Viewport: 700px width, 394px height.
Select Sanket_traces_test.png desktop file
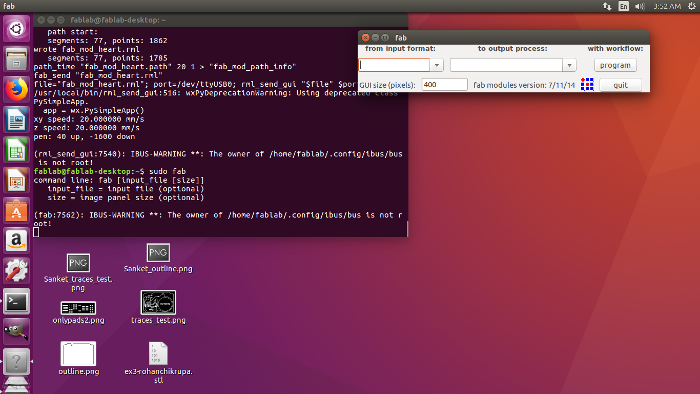78,272
